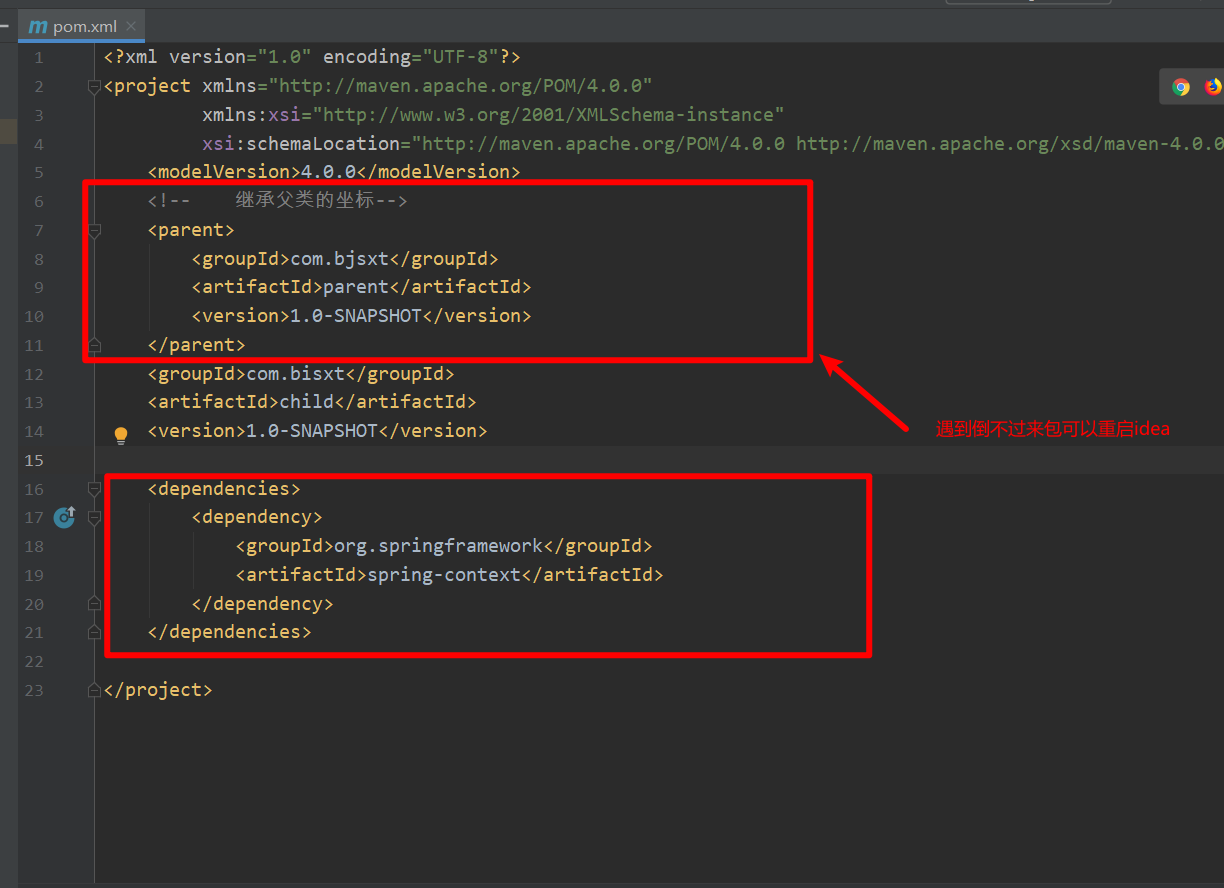This screenshot has width=1224, height=888.
Task: Click the opening <dependencies> tag text
Action: click(x=224, y=489)
